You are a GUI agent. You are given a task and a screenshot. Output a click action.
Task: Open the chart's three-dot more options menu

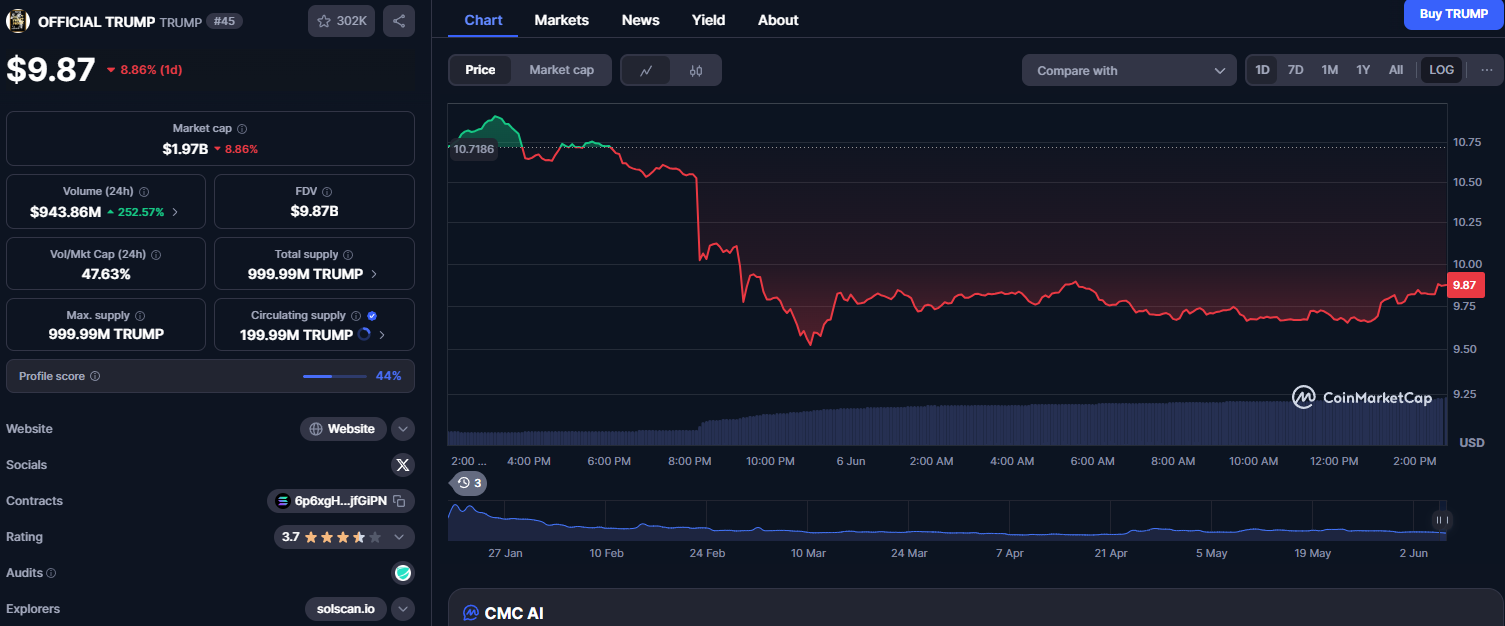(x=1486, y=70)
